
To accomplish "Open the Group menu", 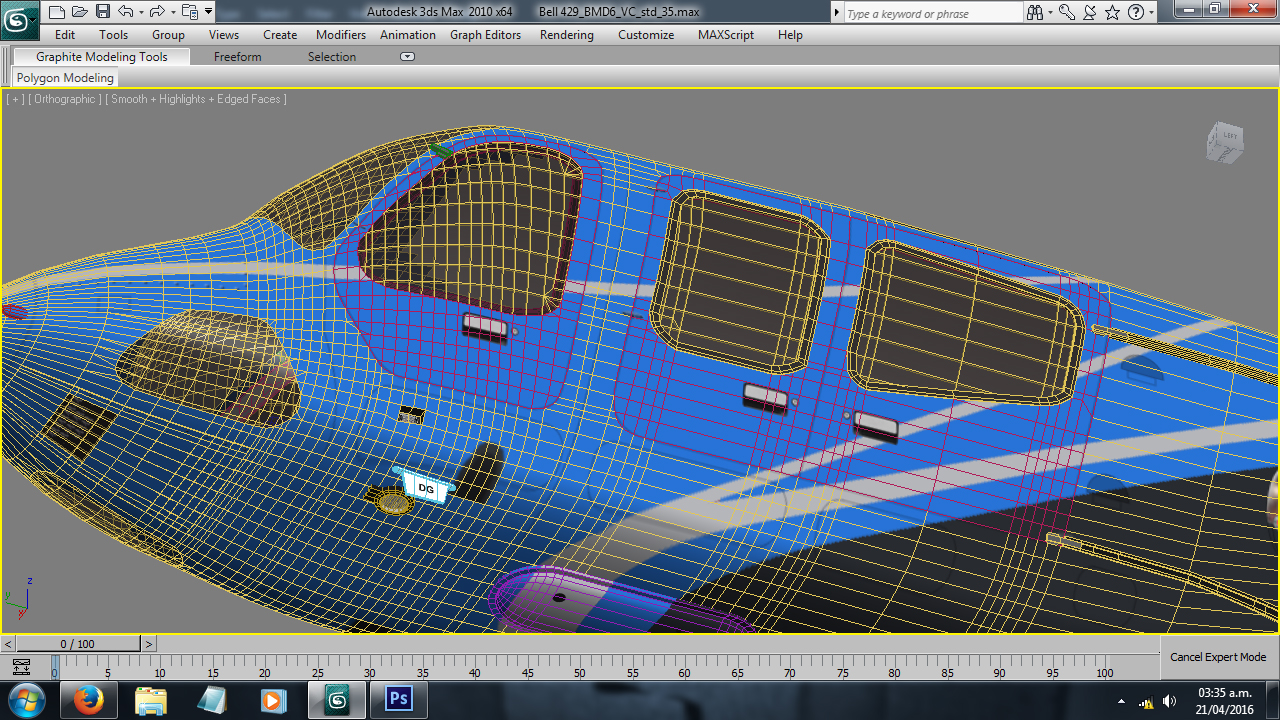I will coord(168,35).
